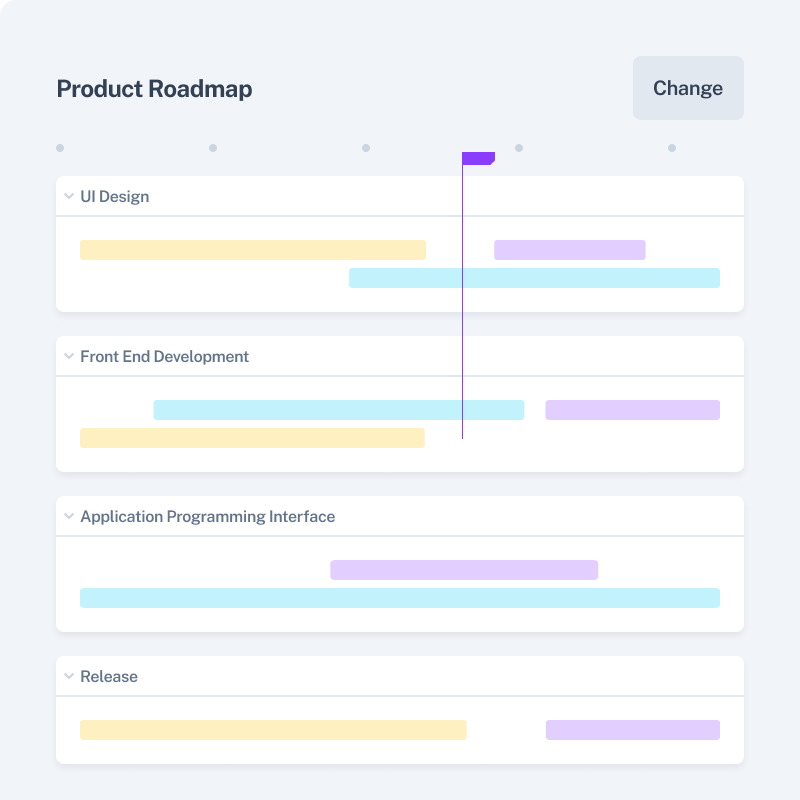Click the last timeline dot on the right
Image resolution: width=800 pixels, height=800 pixels.
[672, 148]
